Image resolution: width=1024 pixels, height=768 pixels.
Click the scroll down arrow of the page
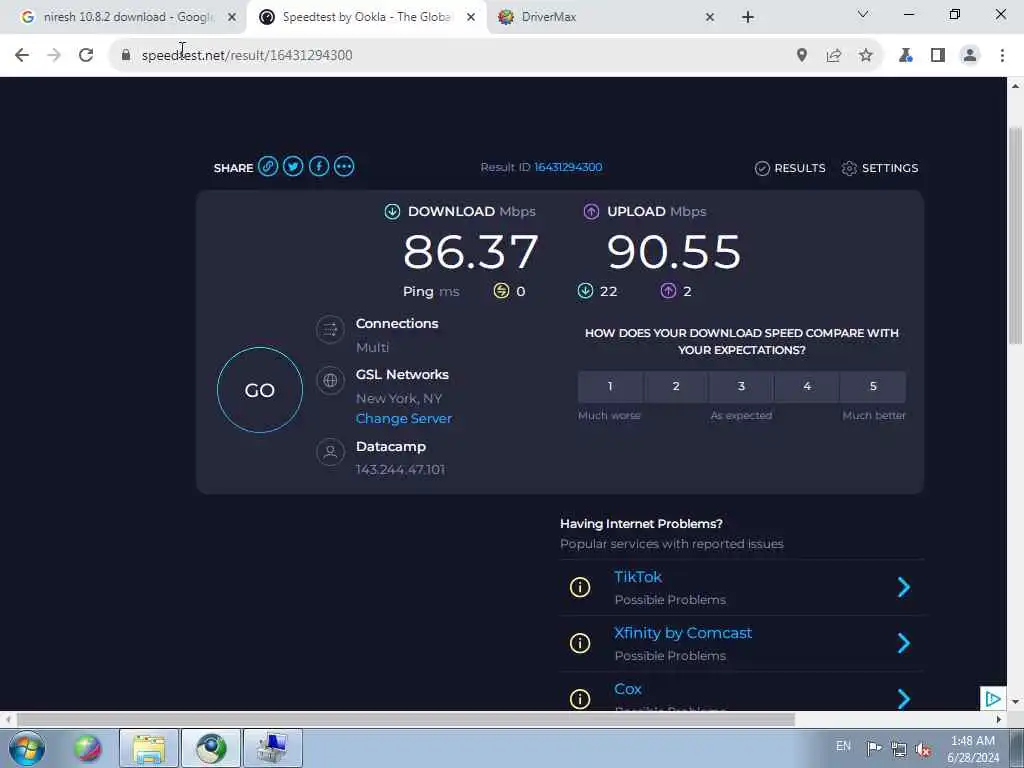pyautogui.click(x=1015, y=702)
